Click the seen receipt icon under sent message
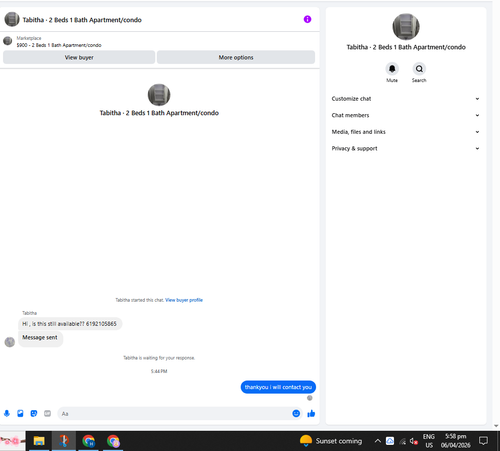The height and width of the screenshot is (451, 500). tap(310, 398)
